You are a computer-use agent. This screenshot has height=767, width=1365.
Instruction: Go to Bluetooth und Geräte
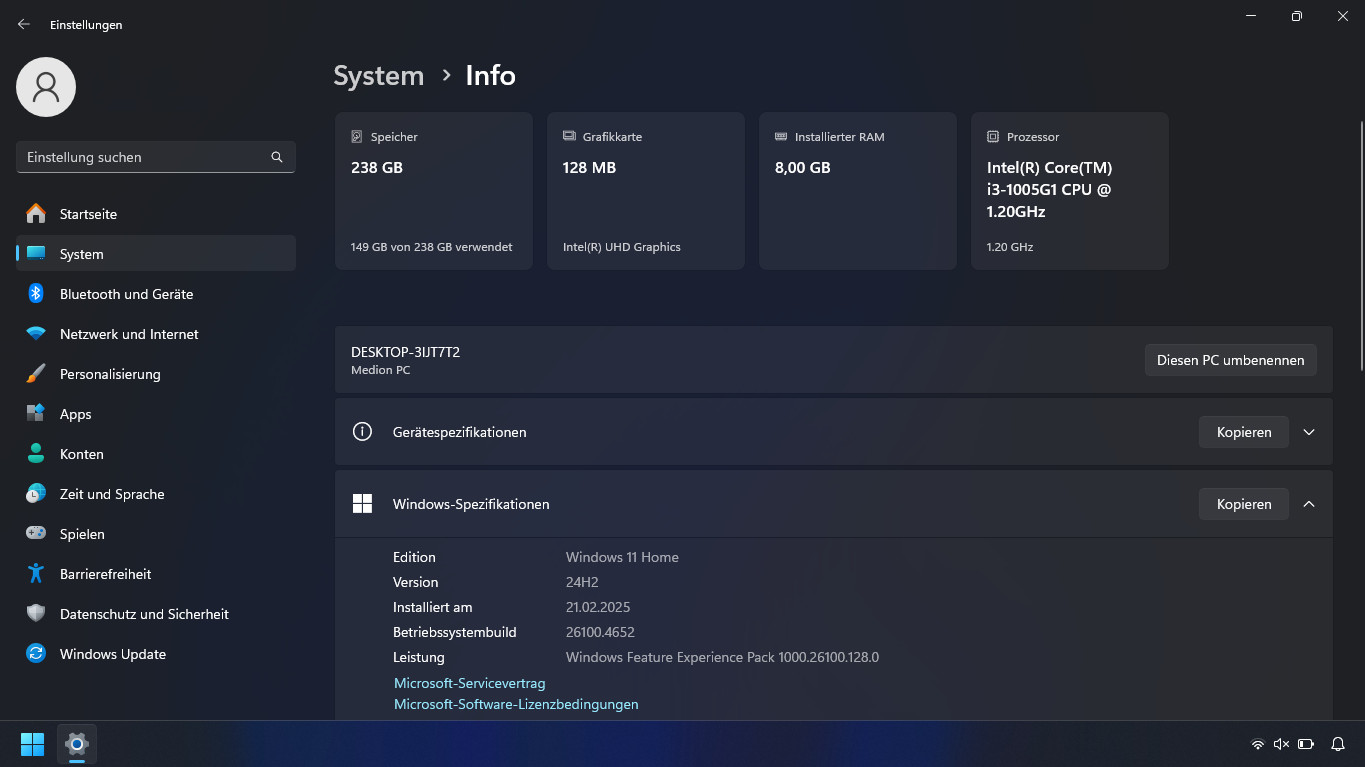click(x=156, y=294)
